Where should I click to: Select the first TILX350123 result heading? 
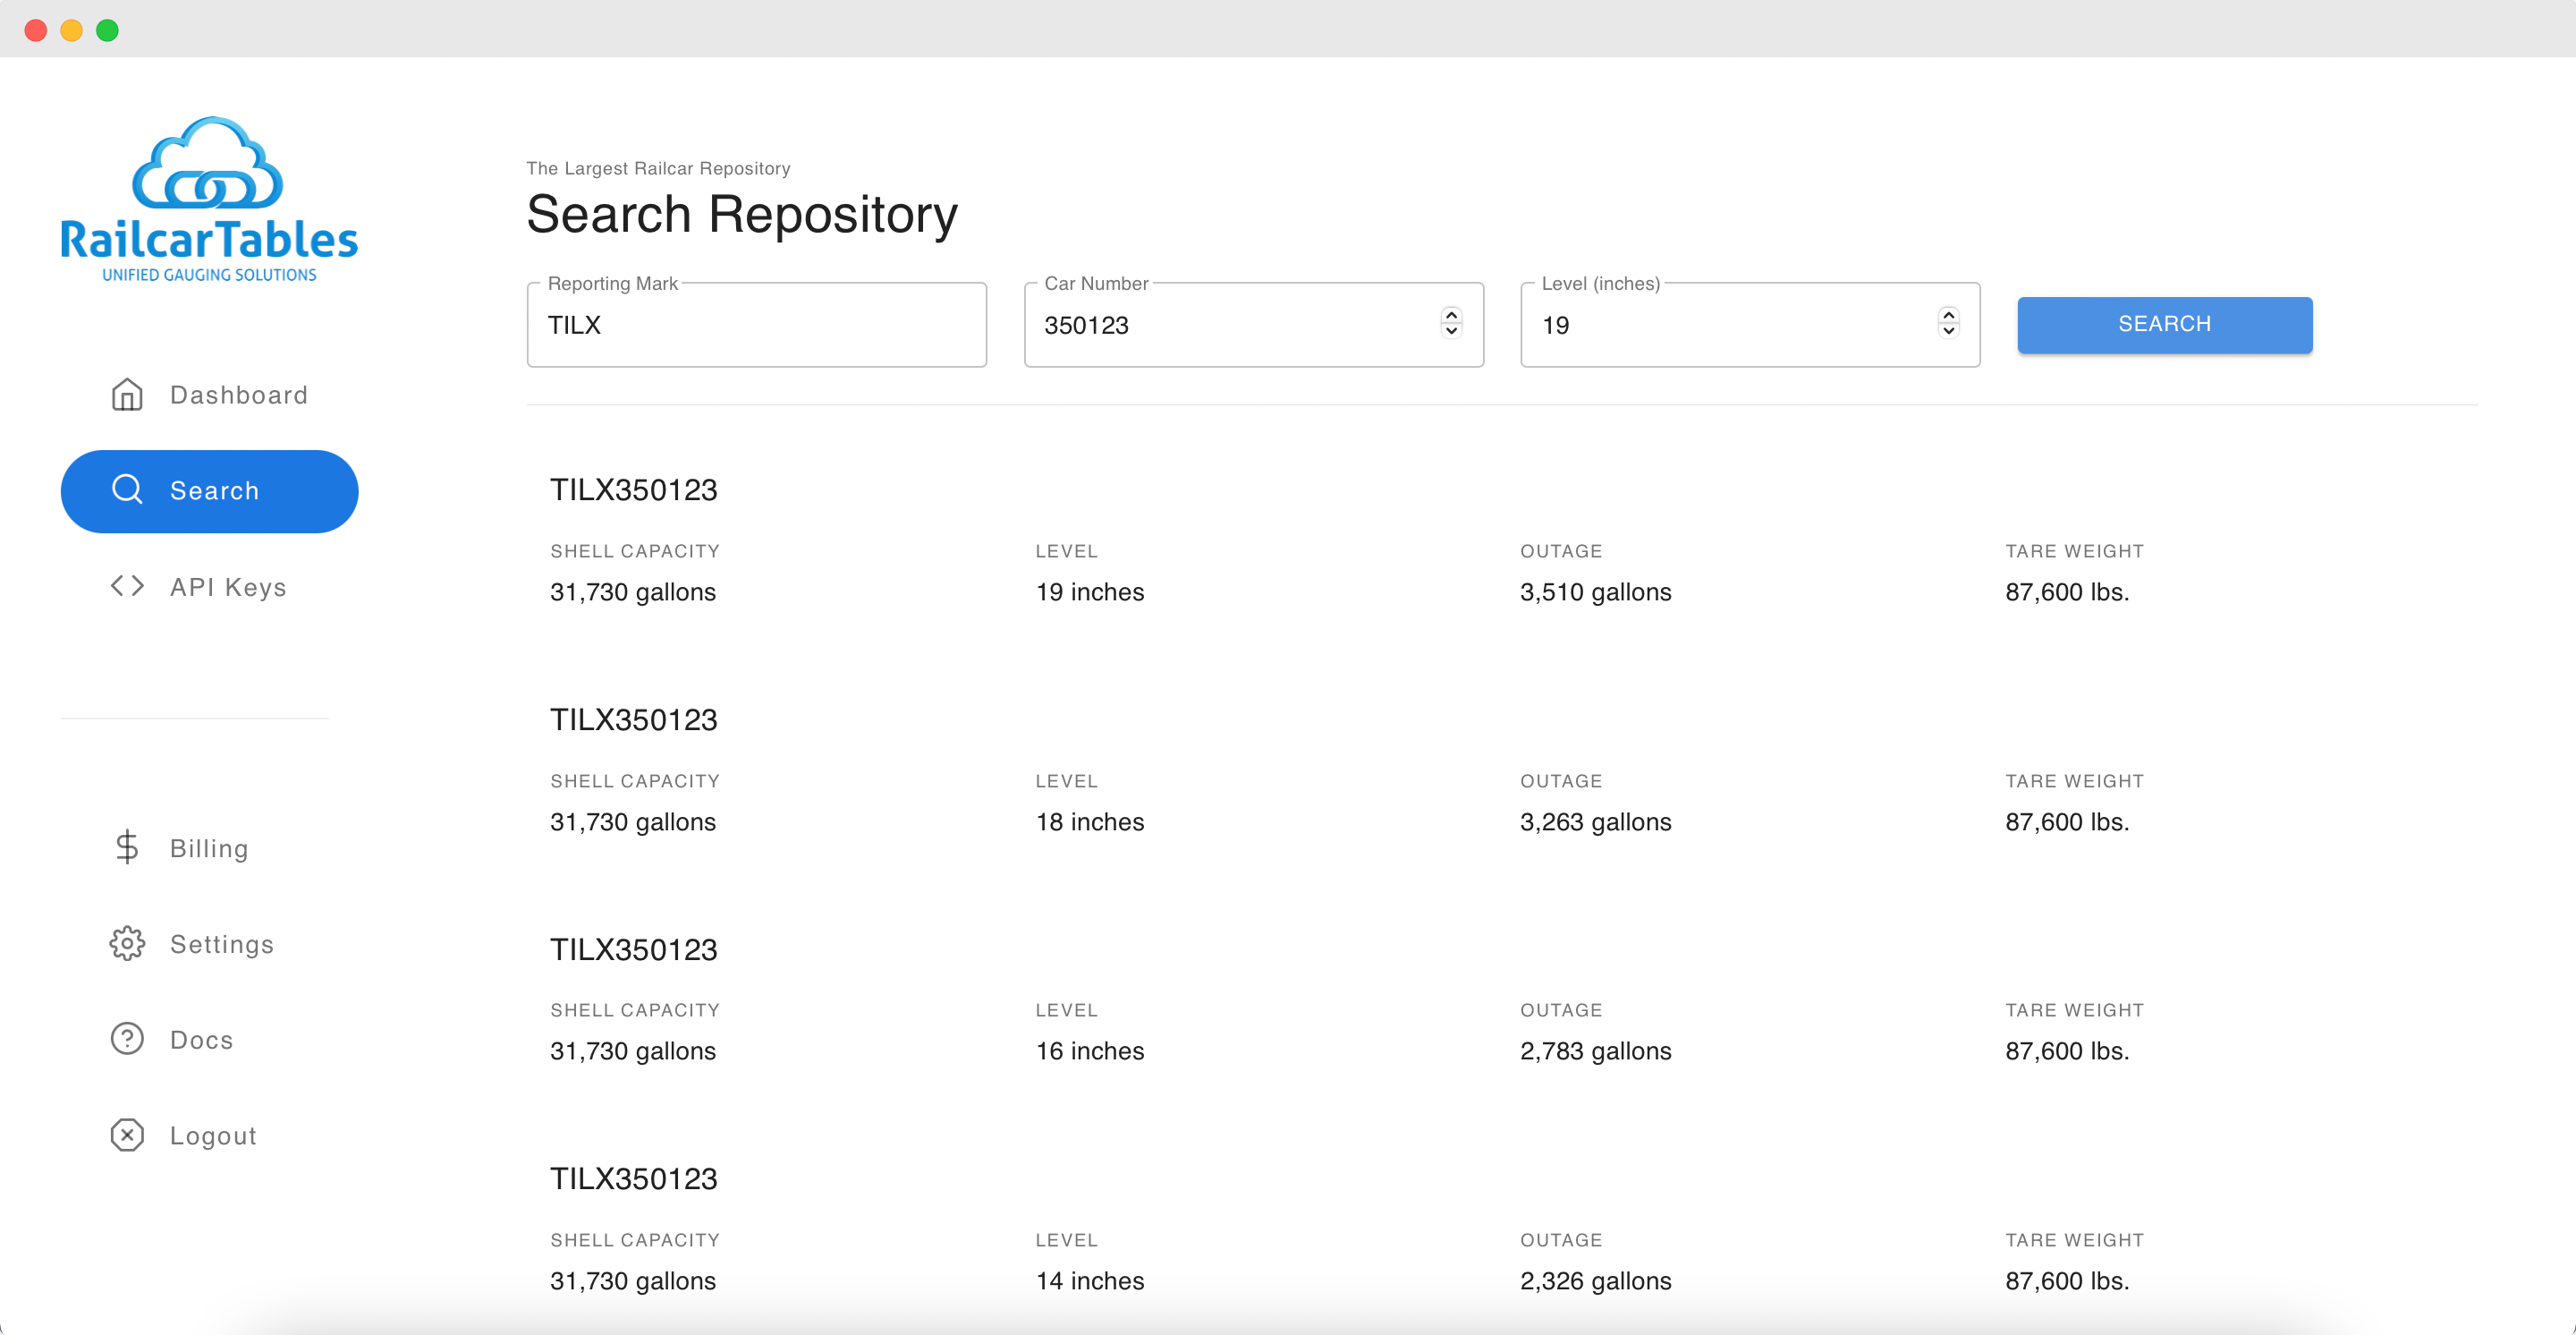[633, 490]
